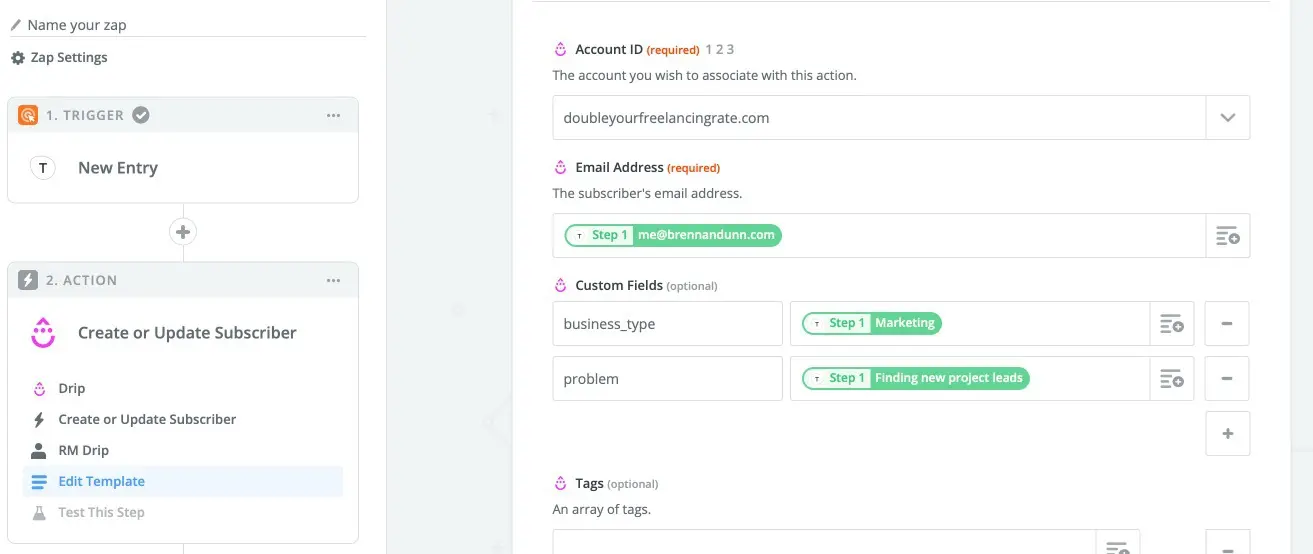Go to Edit Template step

(183, 481)
